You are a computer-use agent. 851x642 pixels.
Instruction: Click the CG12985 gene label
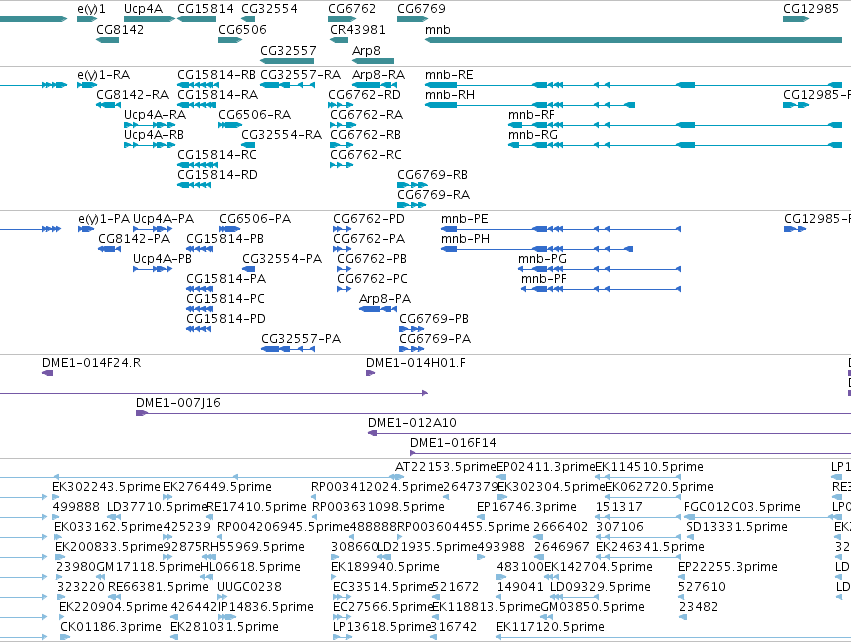(811, 9)
